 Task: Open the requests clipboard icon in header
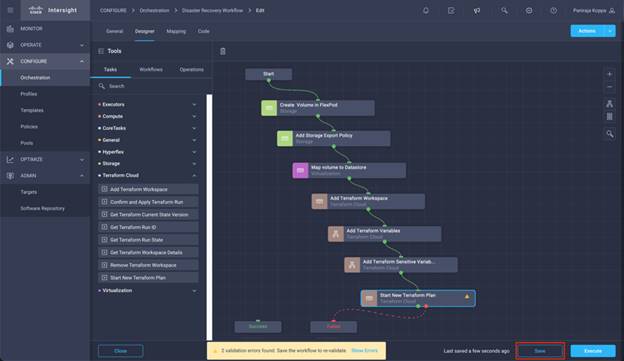tap(451, 11)
